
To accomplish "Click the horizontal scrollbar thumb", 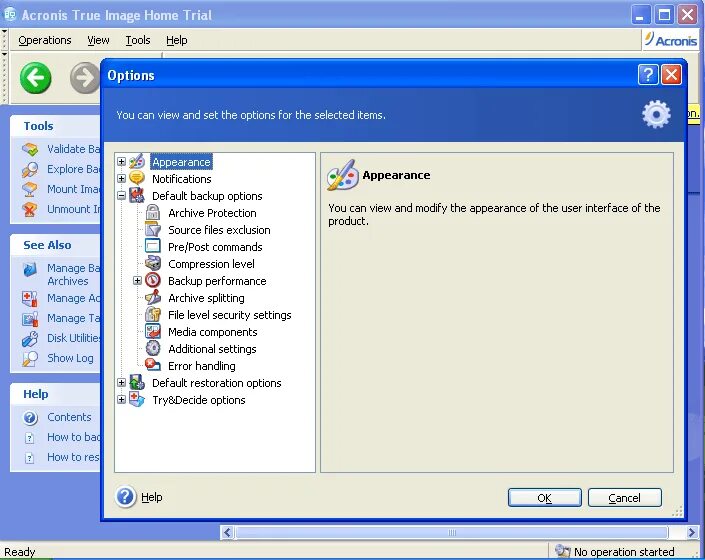I will (451, 533).
